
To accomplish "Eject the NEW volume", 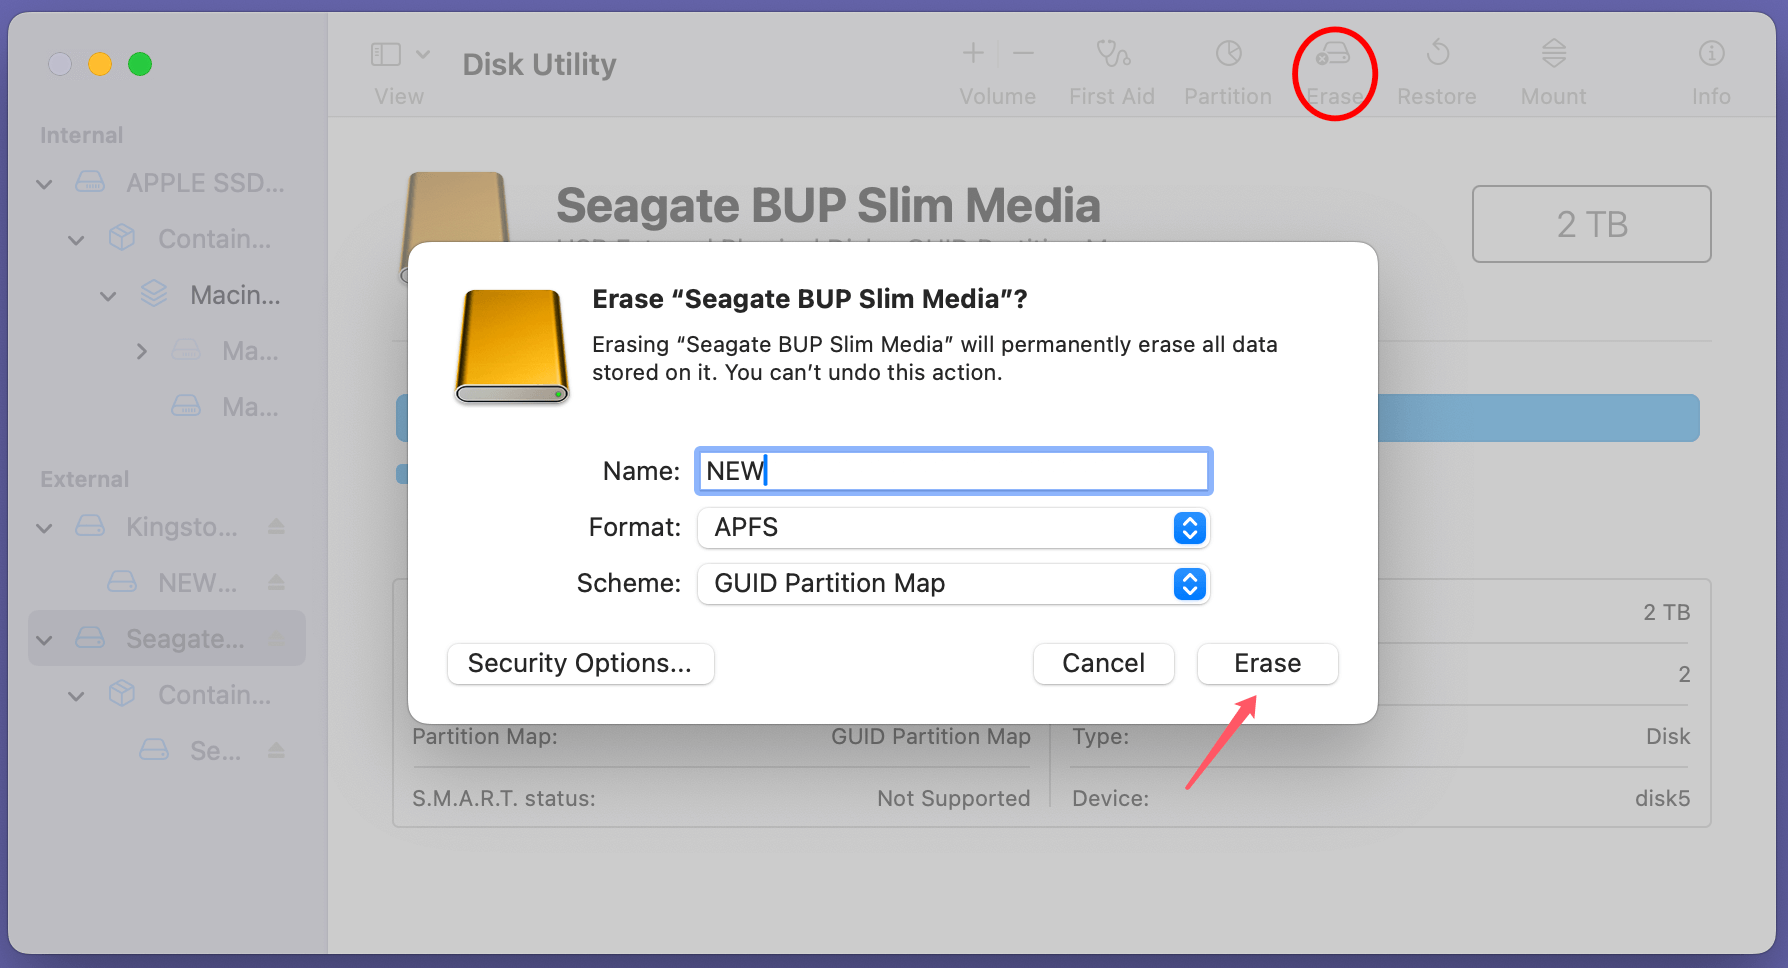I will tap(277, 582).
